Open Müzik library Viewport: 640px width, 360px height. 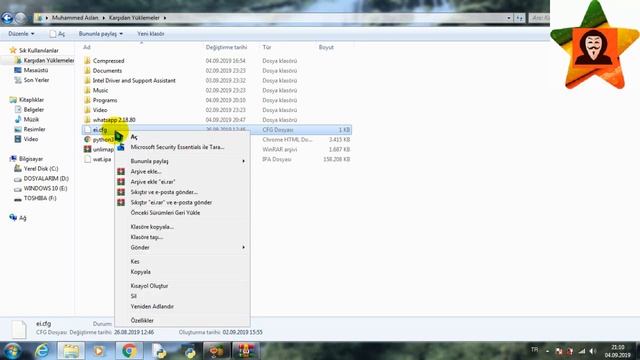[x=31, y=119]
